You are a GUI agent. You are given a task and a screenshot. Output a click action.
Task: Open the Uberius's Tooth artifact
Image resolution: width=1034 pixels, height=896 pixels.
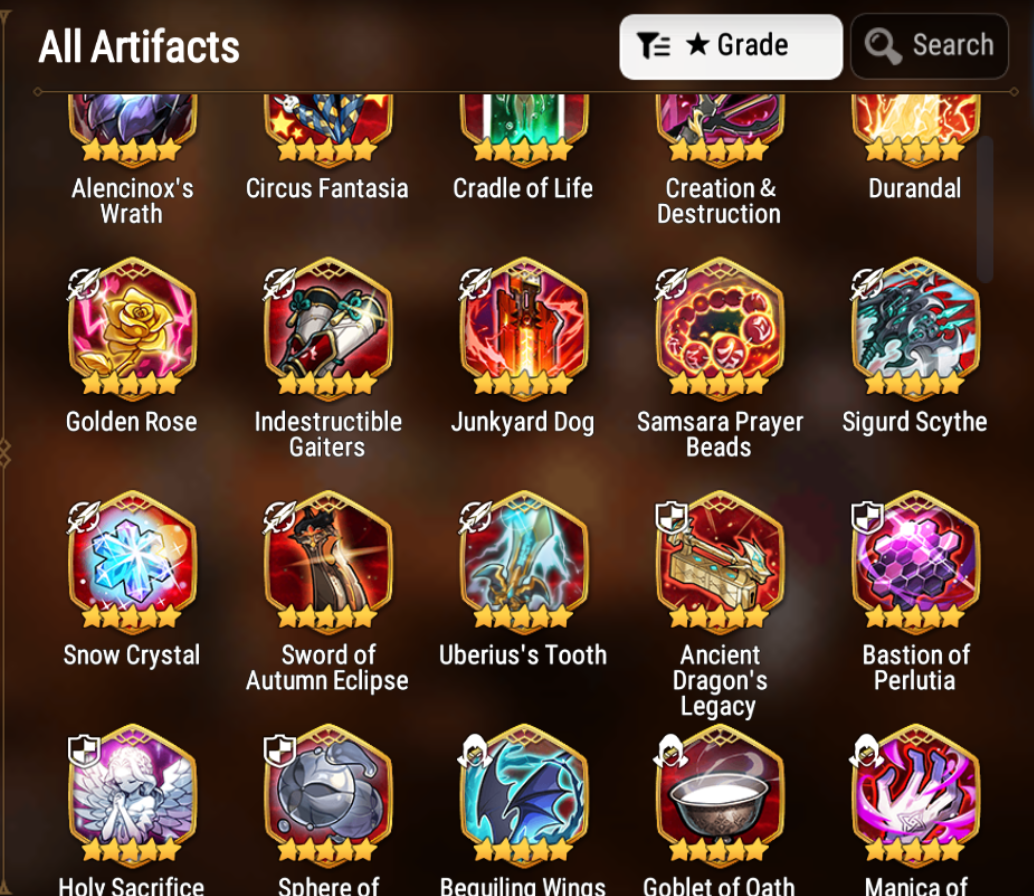[523, 562]
